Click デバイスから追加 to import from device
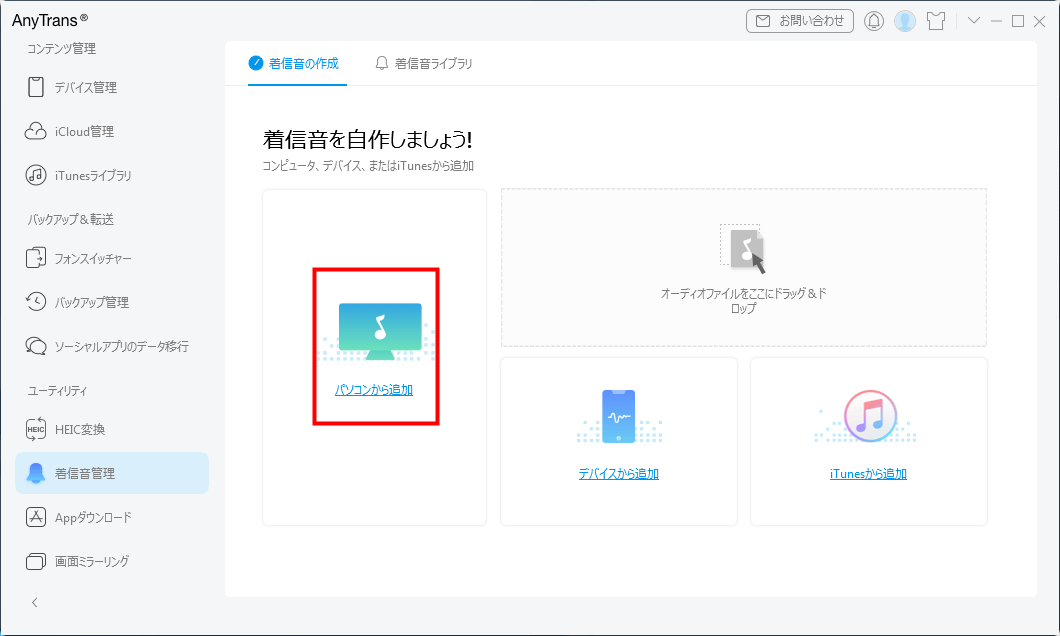1060x636 pixels. point(618,474)
